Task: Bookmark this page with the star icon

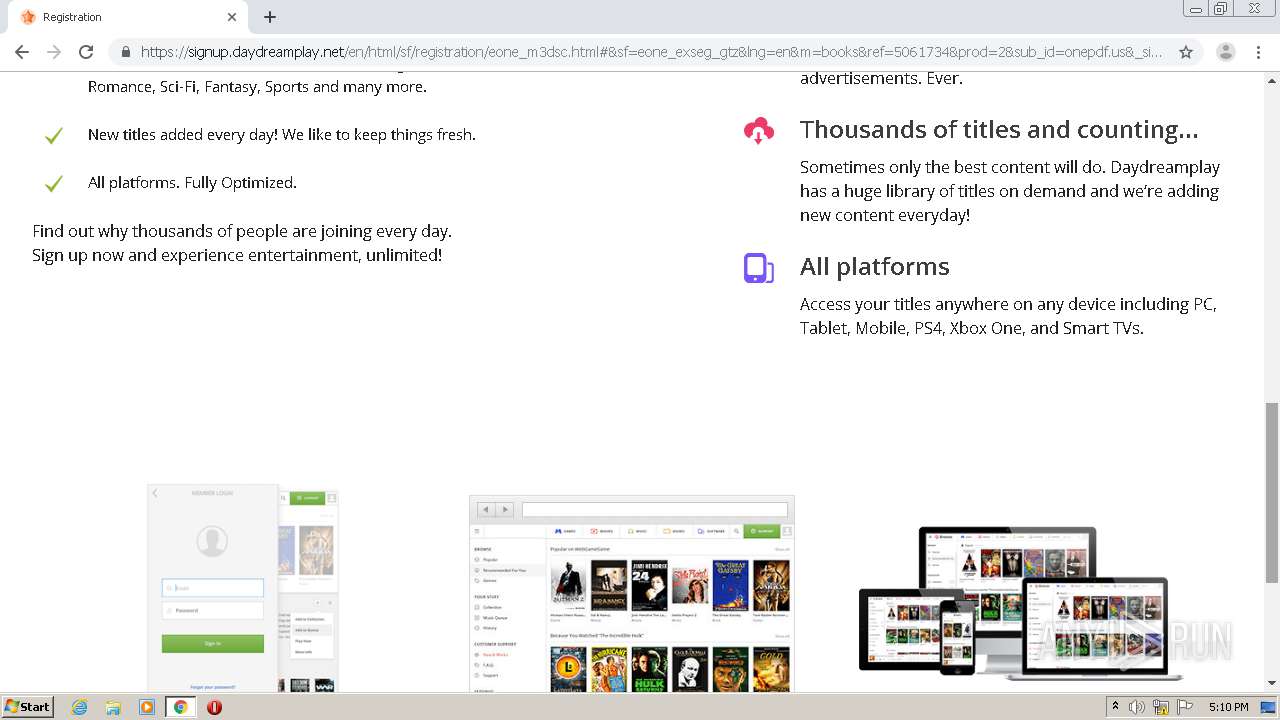Action: click(x=1186, y=52)
